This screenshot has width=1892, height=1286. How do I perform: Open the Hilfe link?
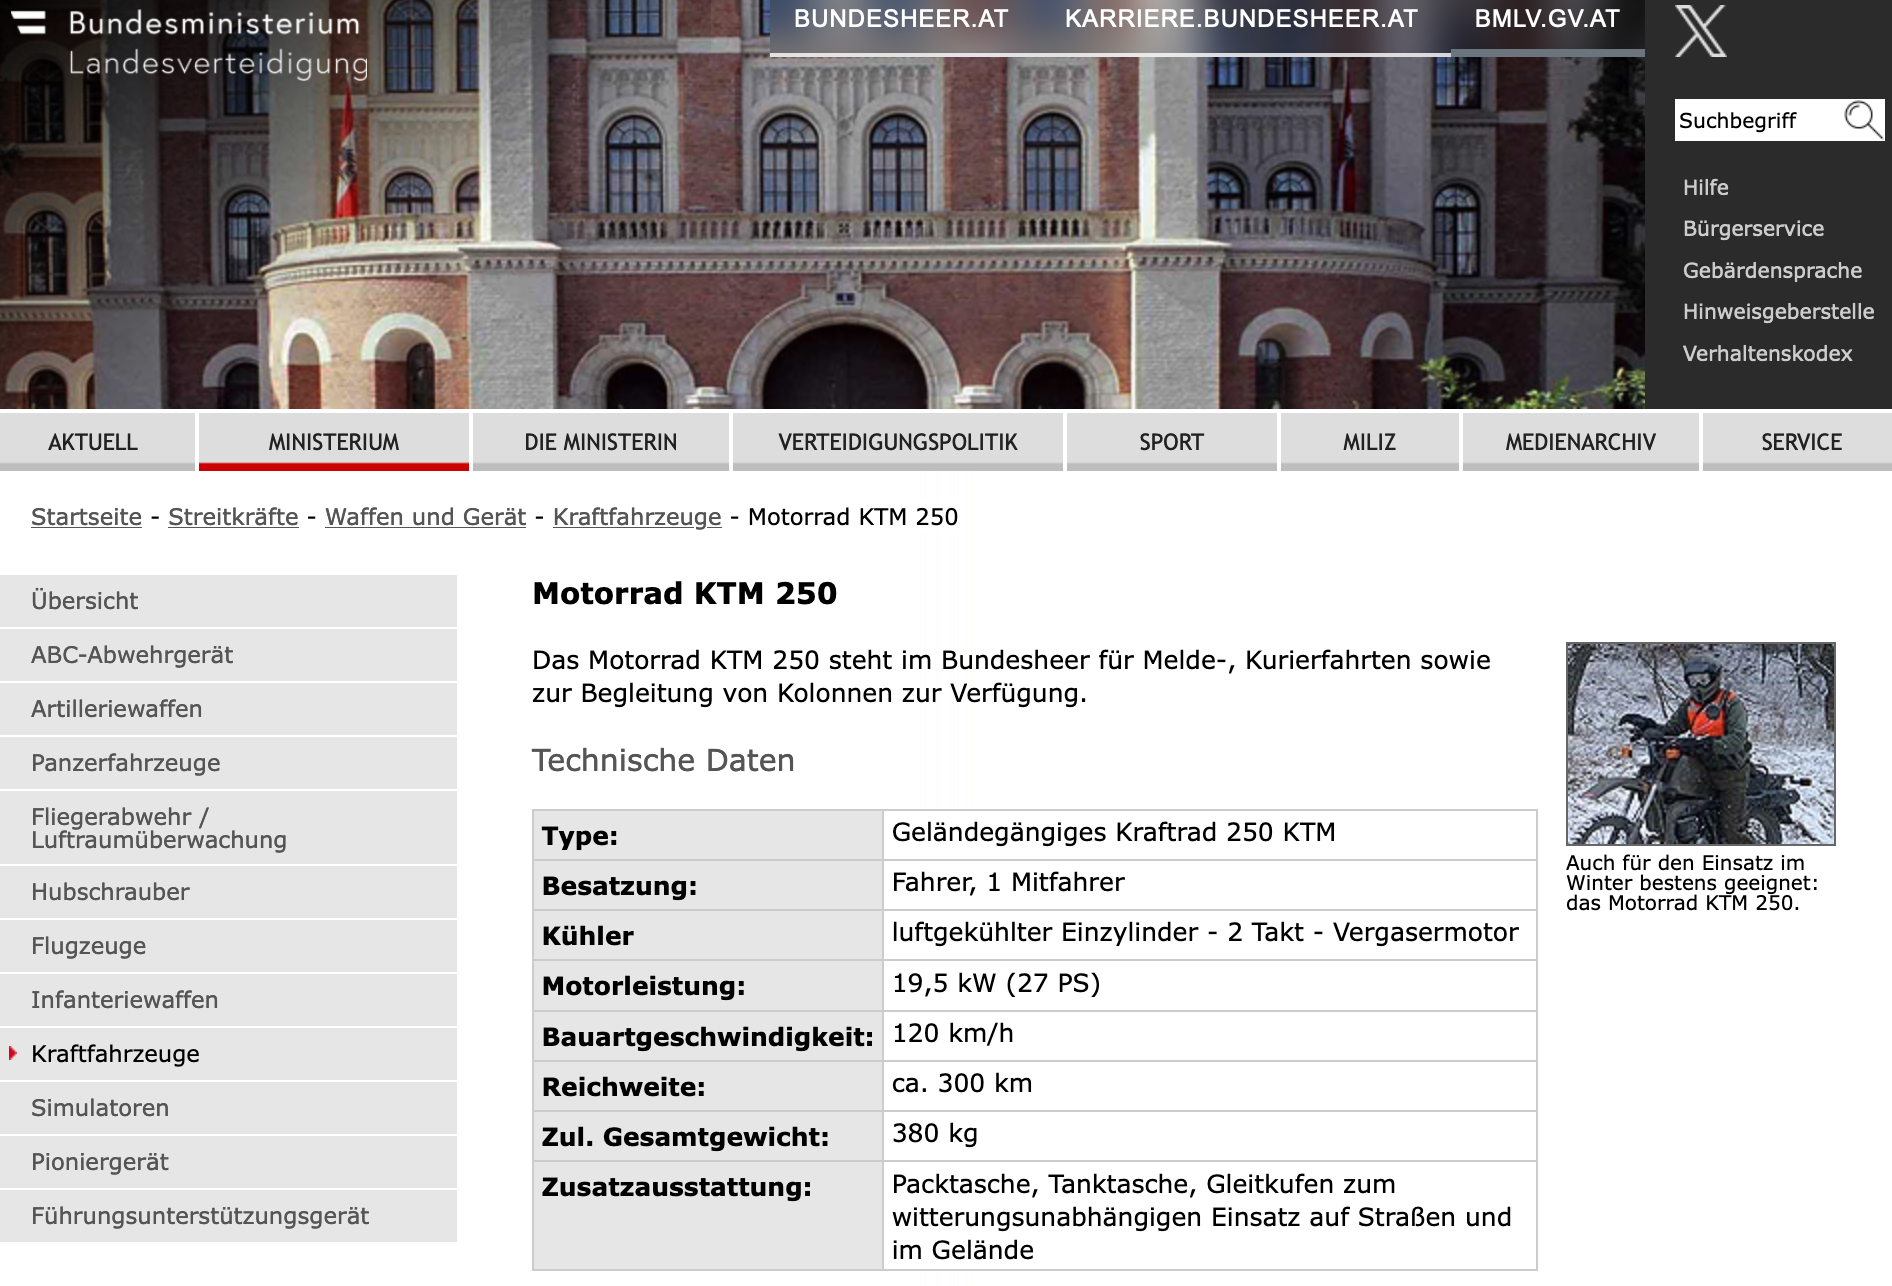[1705, 187]
